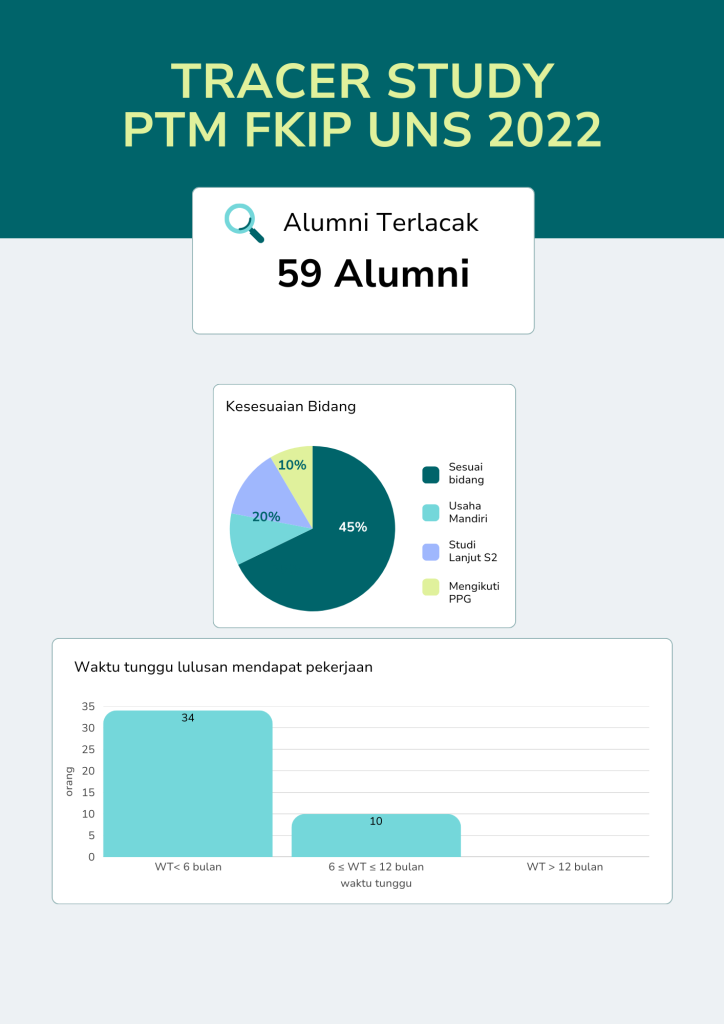724x1024 pixels.
Task: Click the bar value label 34
Action: [188, 718]
